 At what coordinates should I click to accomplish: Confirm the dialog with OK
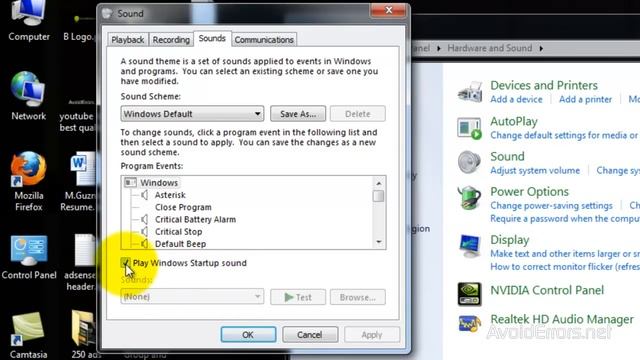(248, 335)
